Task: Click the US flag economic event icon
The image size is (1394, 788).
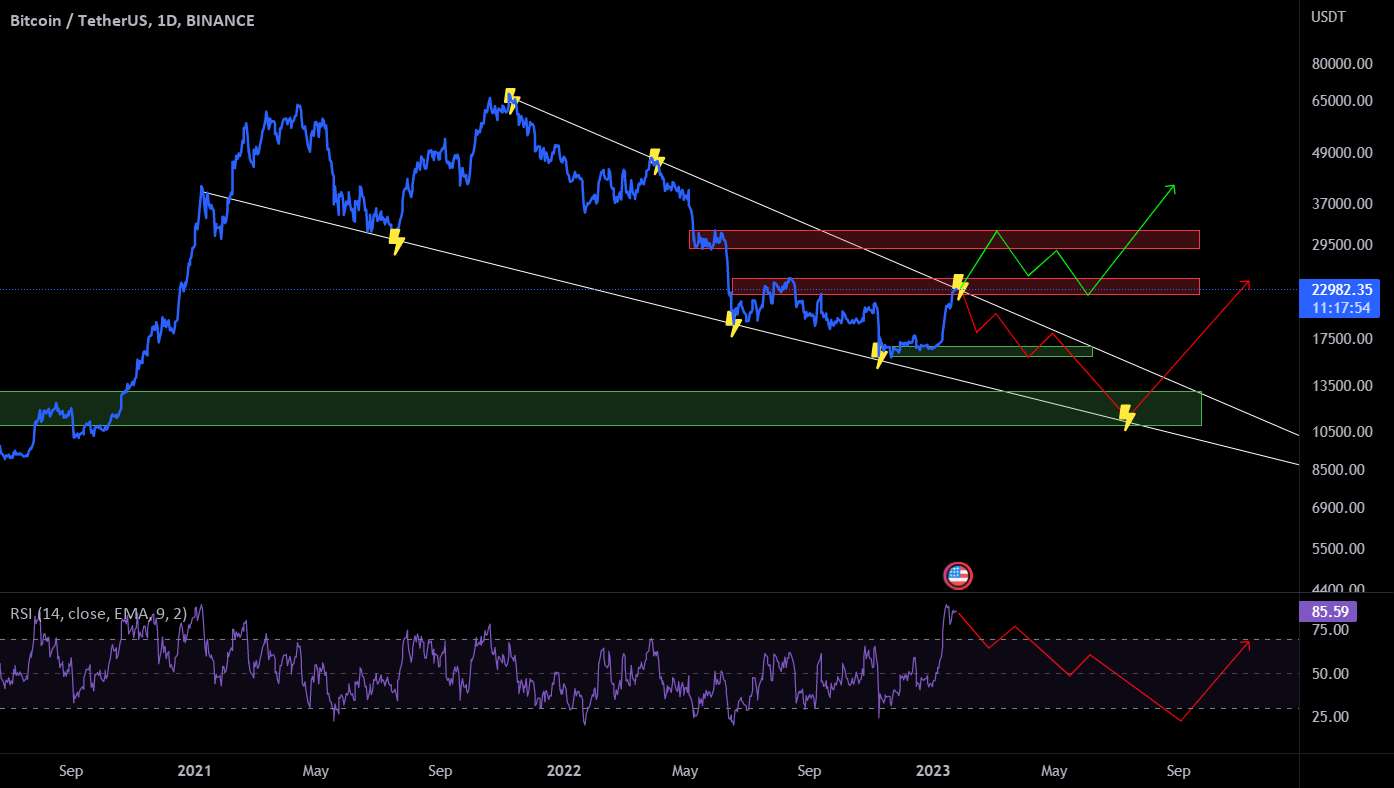Action: (958, 575)
